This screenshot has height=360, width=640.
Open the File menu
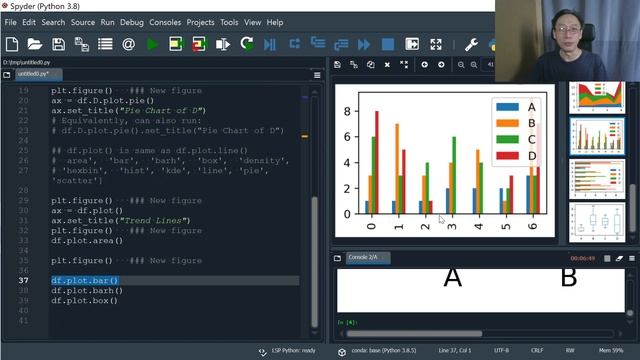pos(10,22)
